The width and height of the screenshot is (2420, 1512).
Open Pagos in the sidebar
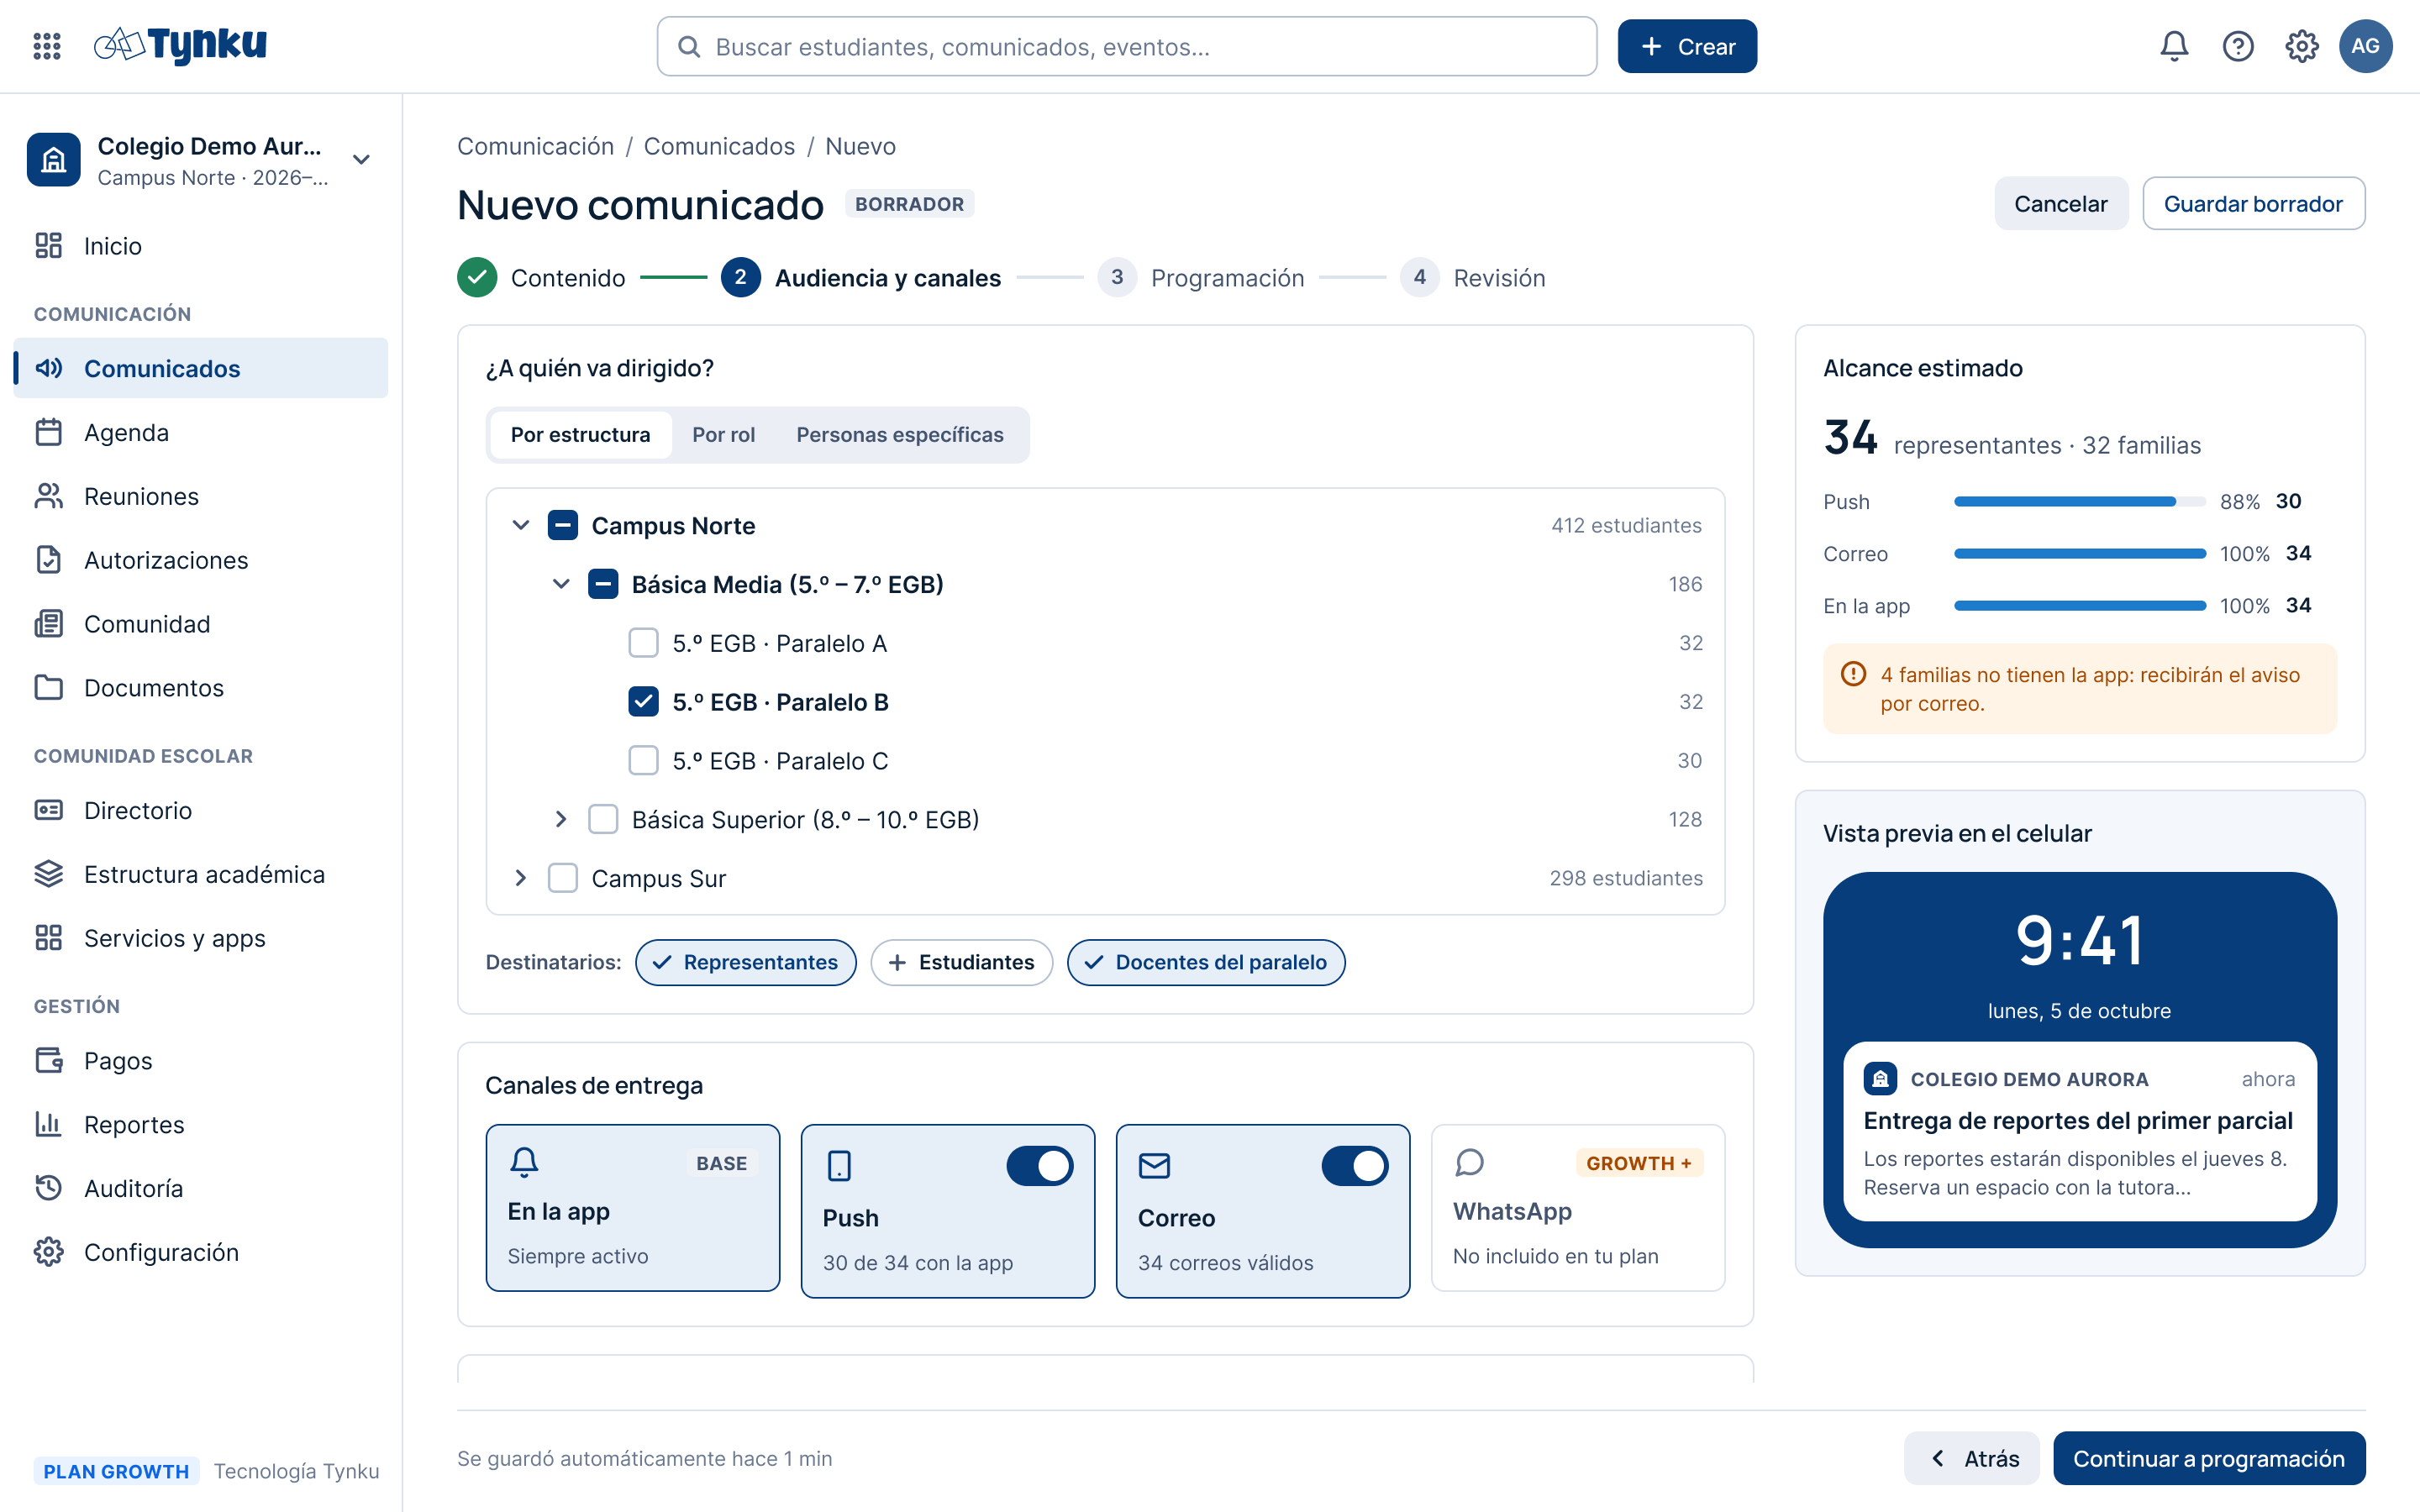coord(200,1060)
